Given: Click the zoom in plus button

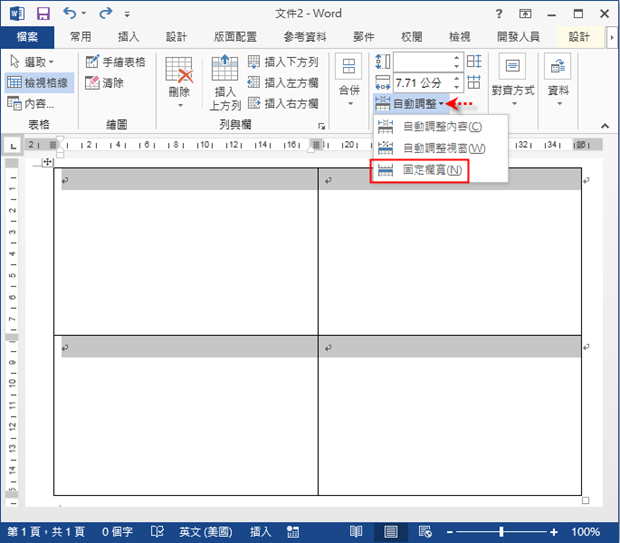Looking at the screenshot, I should click(x=554, y=532).
